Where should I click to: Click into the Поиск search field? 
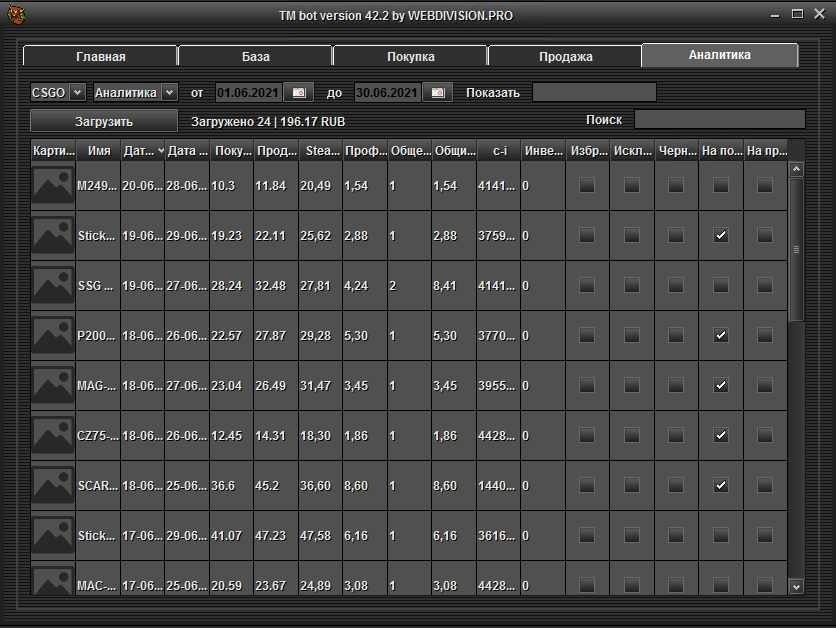(719, 120)
